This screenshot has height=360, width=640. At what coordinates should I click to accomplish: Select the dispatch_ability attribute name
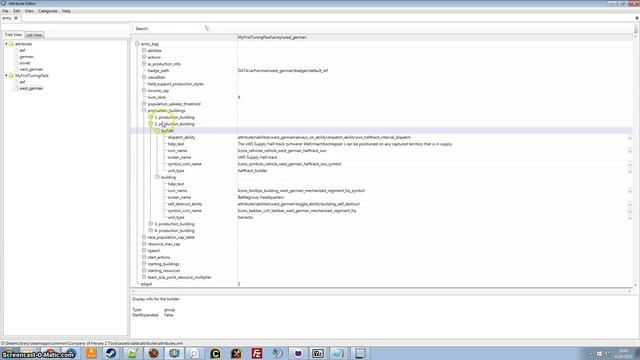[181, 138]
